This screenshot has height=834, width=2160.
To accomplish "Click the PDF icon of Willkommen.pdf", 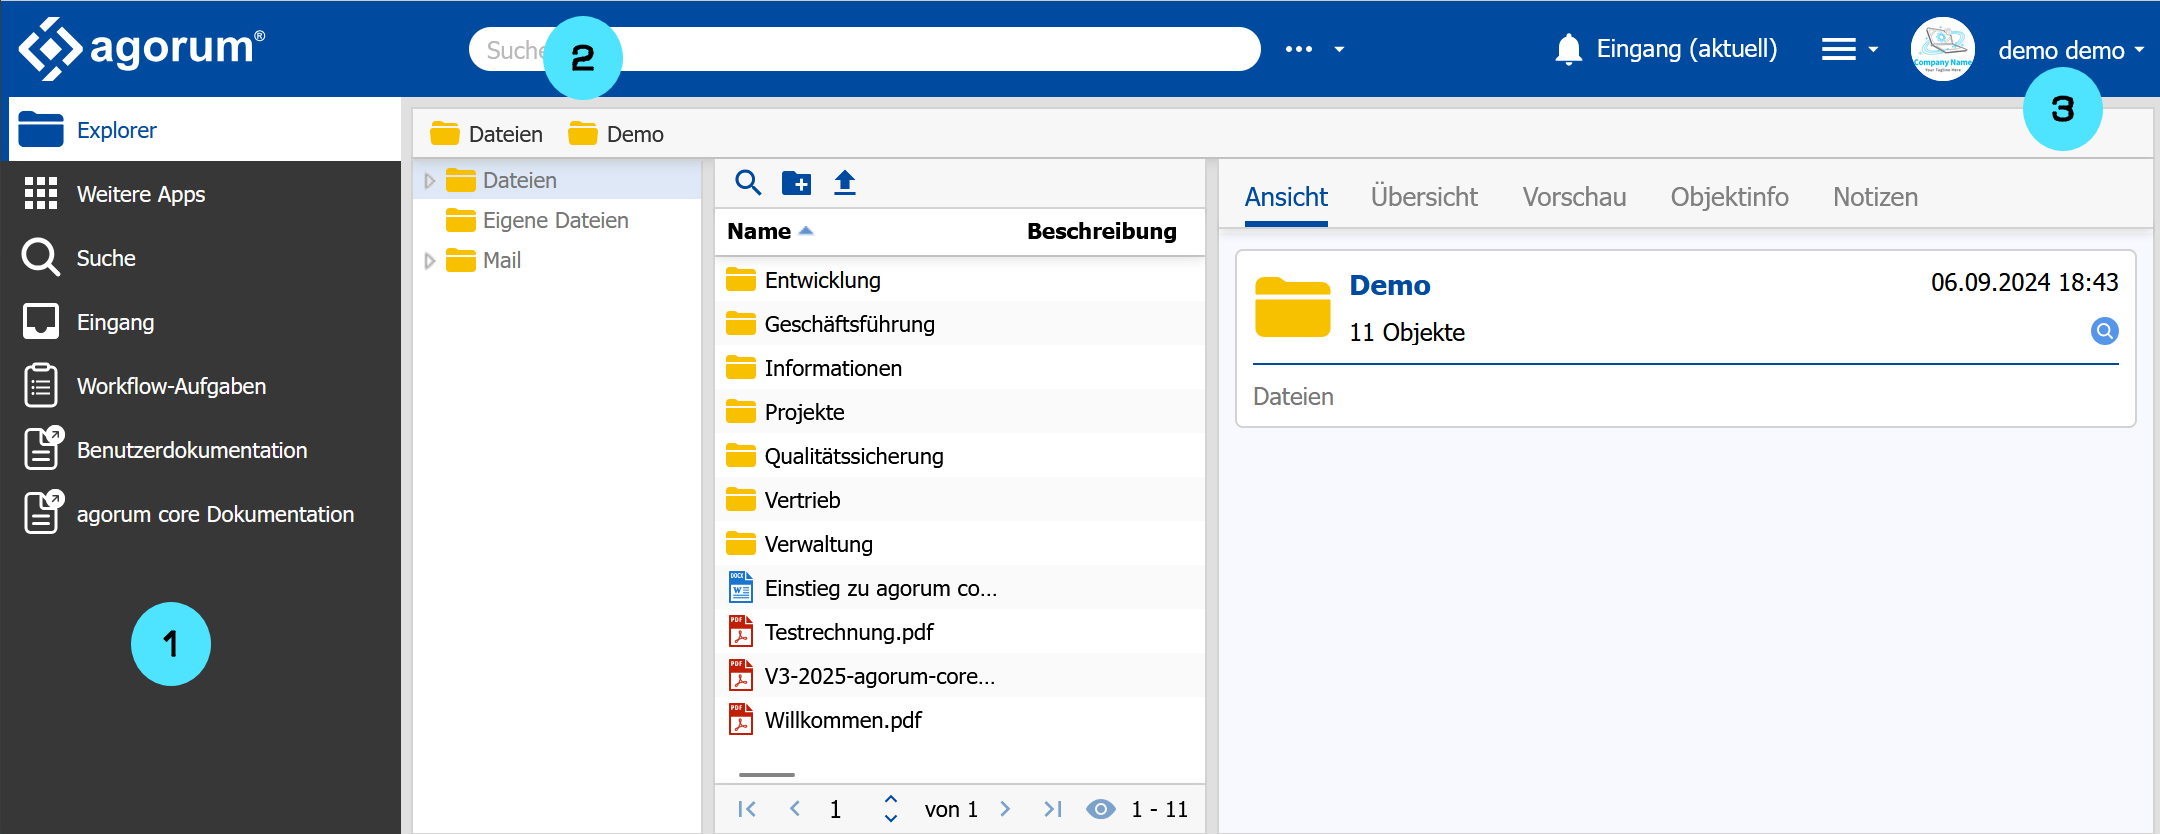I will pyautogui.click(x=741, y=719).
